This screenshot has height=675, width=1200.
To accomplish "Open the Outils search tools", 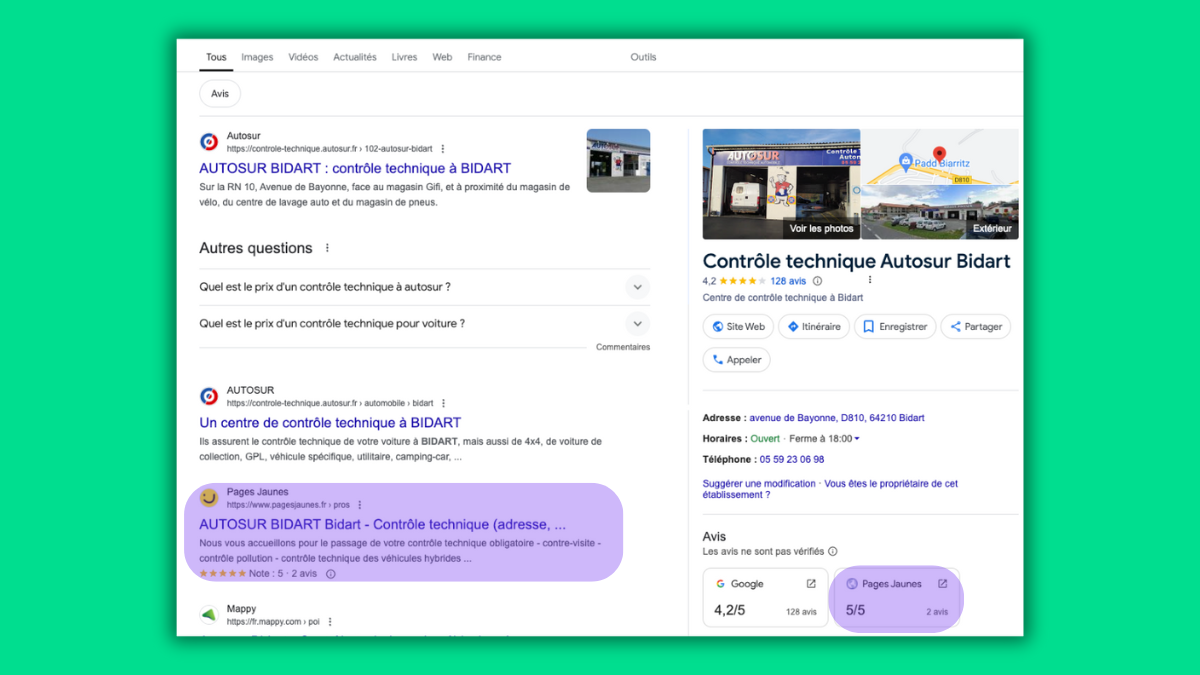I will click(x=643, y=57).
